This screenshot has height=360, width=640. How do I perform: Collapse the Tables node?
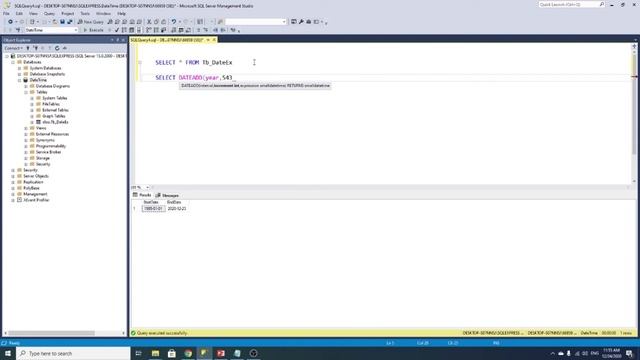[x=26, y=92]
